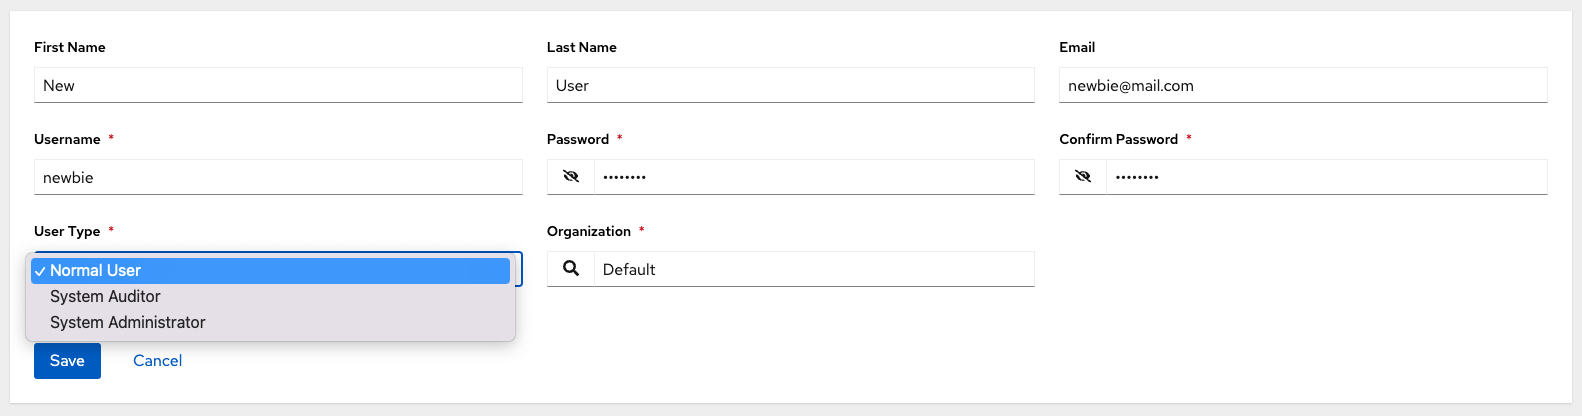Focus the Confirm Password input
Viewport: 1582px width, 416px height.
(x=1326, y=178)
